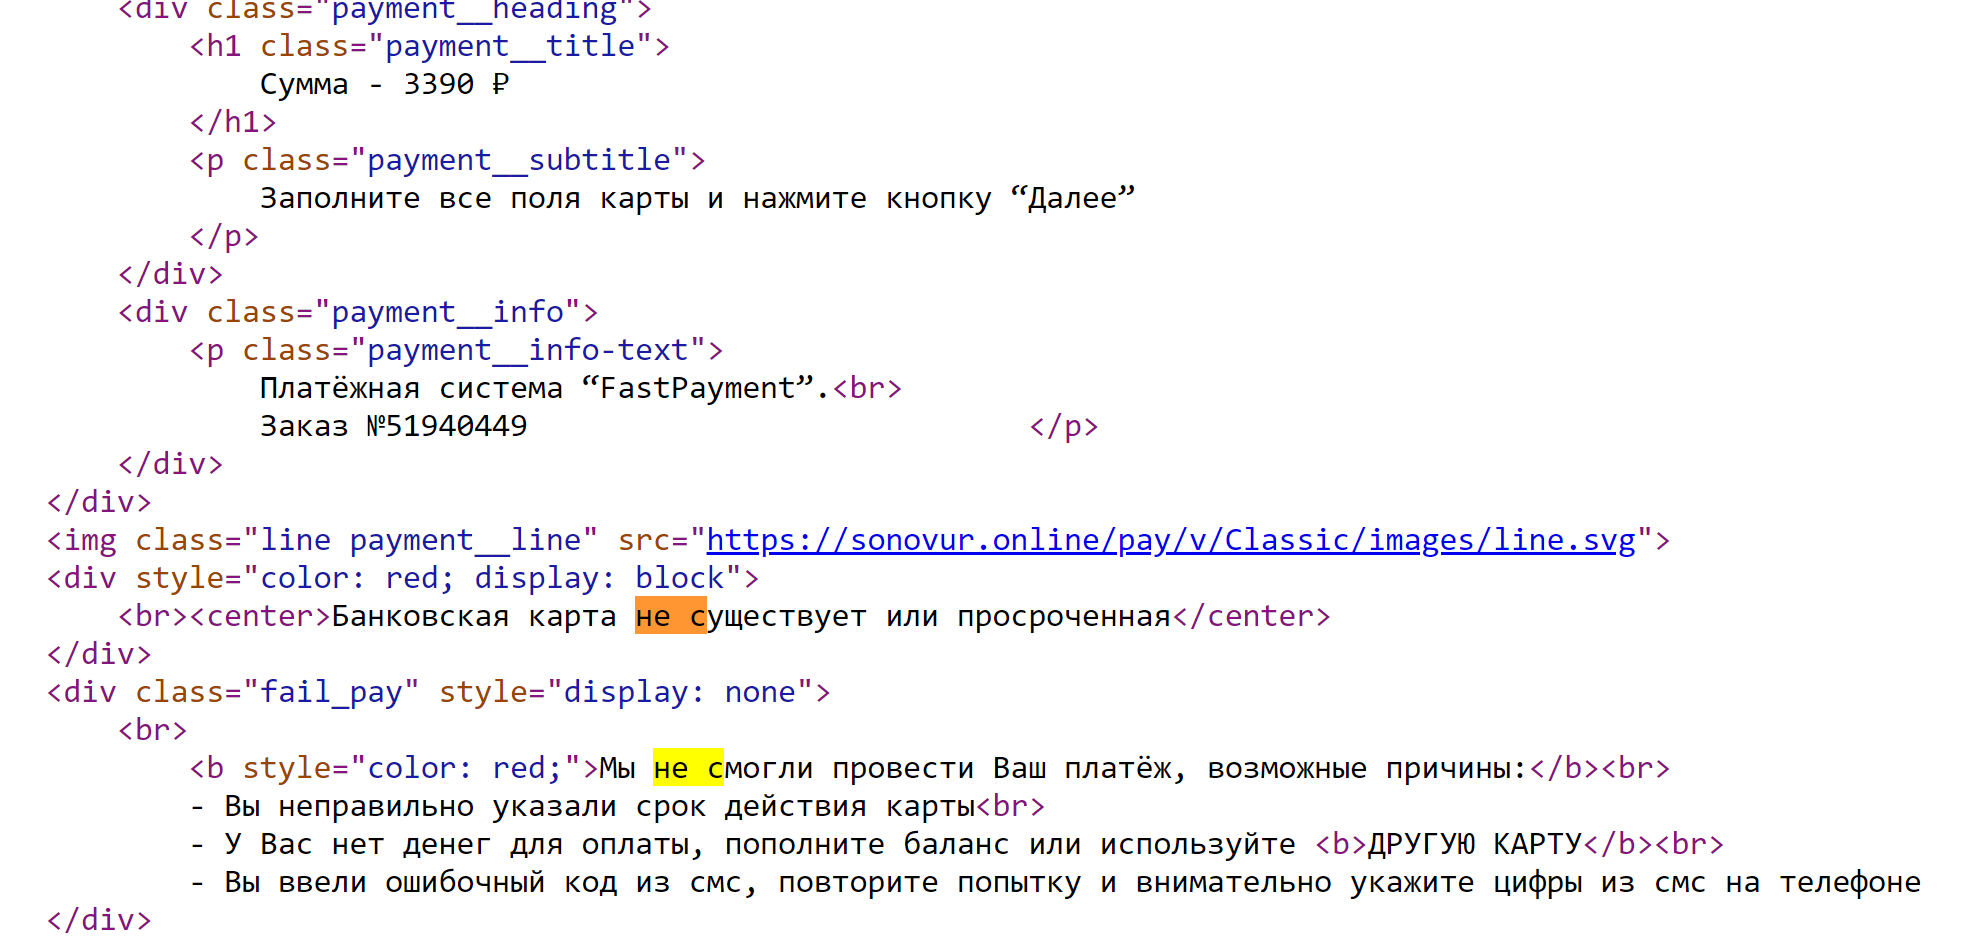This screenshot has height=941, width=1973.
Task: Click the 'color: red; display: block' style value
Action: [492, 578]
